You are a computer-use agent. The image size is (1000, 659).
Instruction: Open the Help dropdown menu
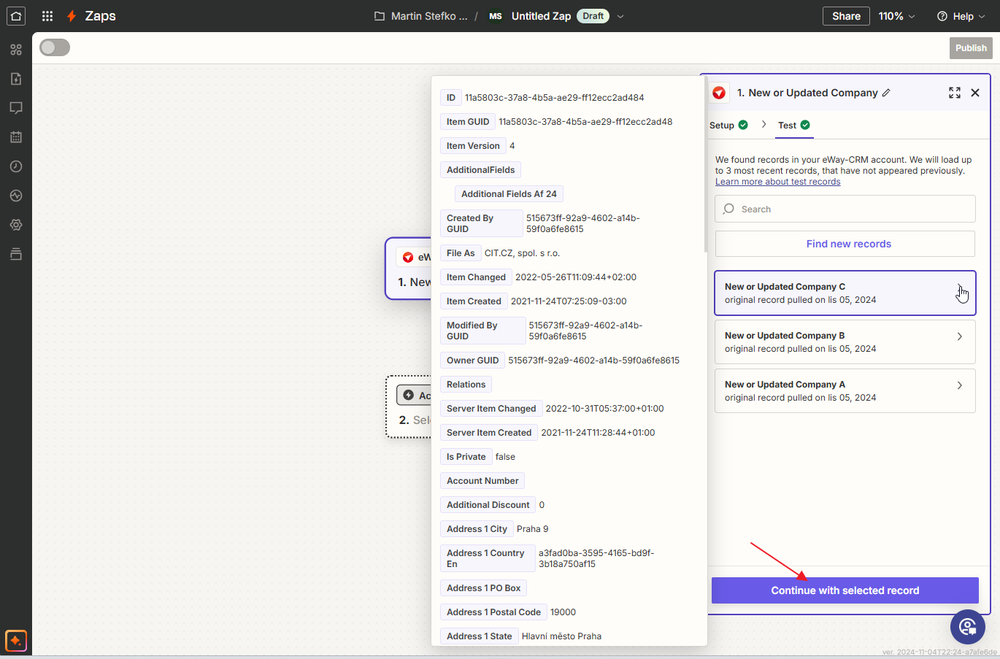(960, 17)
